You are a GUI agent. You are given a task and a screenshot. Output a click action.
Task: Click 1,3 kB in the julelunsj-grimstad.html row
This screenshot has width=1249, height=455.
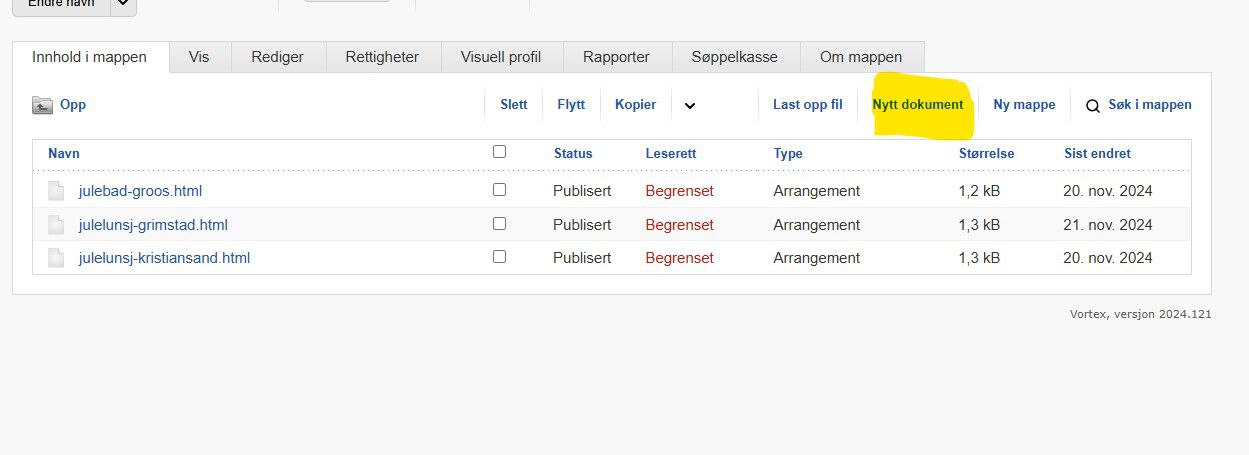pyautogui.click(x=979, y=225)
